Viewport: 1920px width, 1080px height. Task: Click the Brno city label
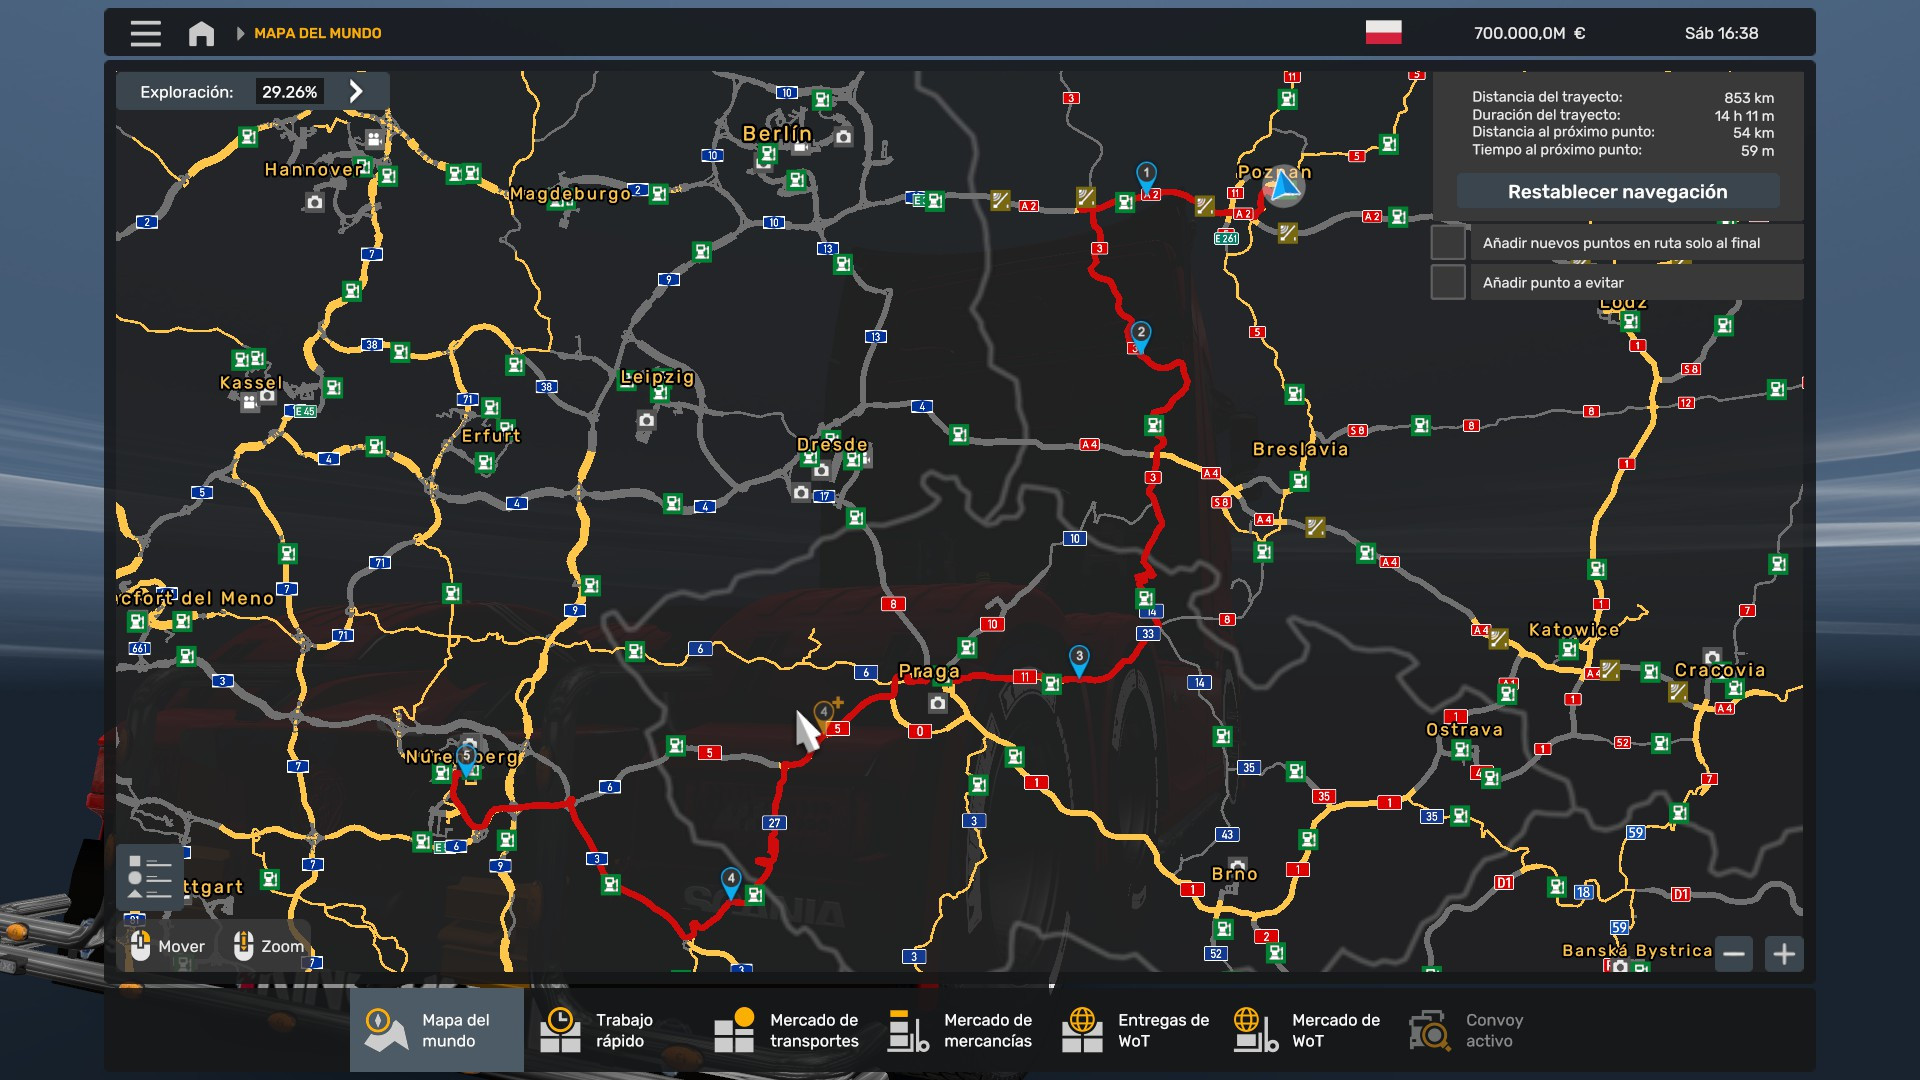pos(1234,873)
